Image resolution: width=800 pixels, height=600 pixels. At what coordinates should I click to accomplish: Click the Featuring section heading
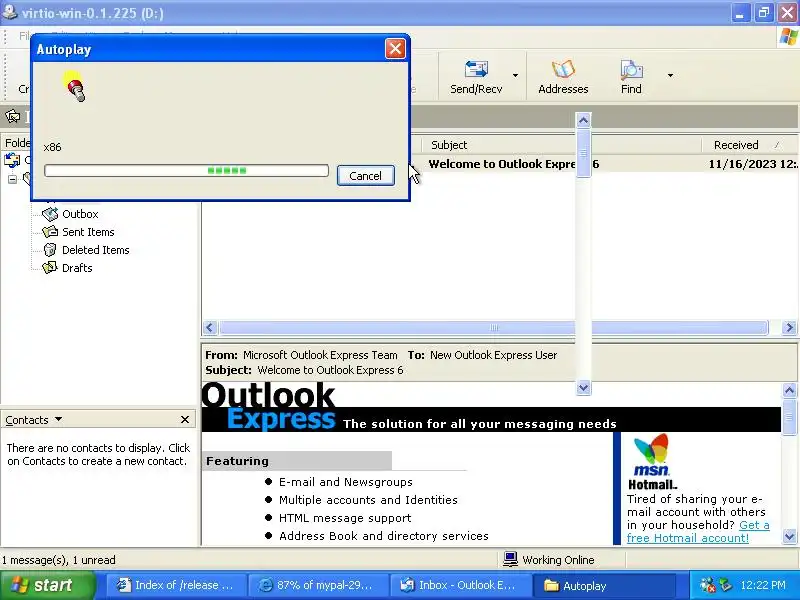[237, 461]
